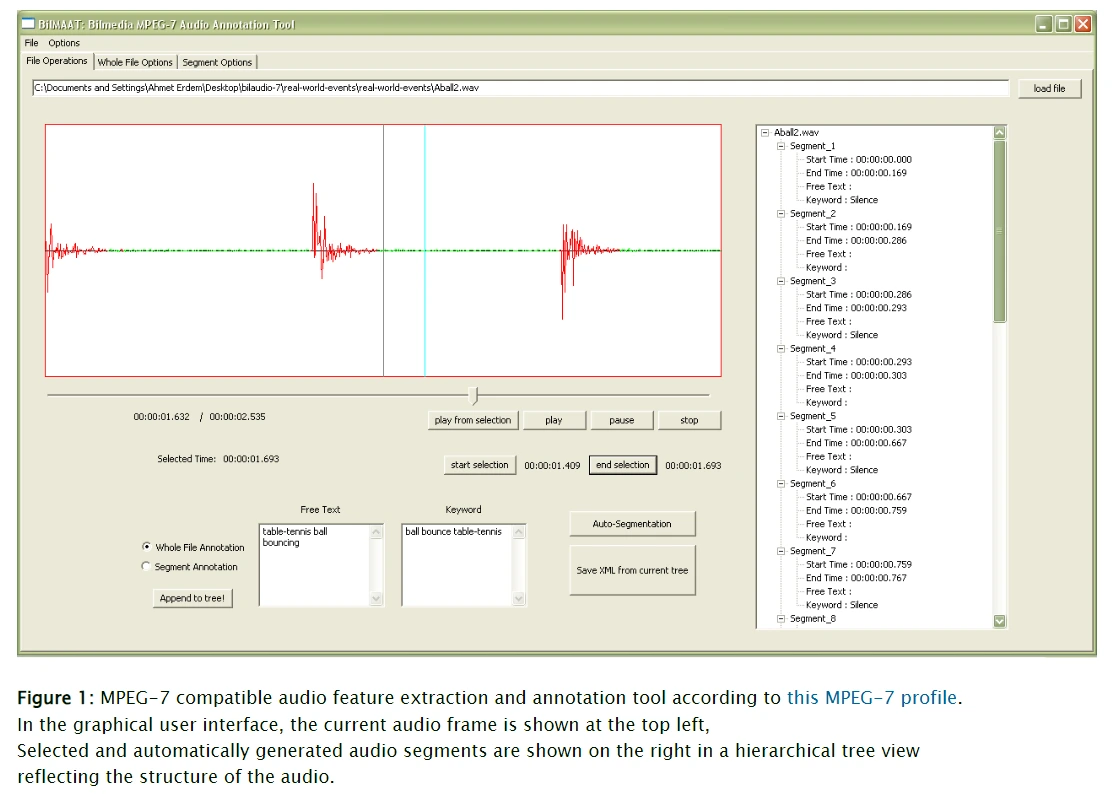Image resolution: width=1116 pixels, height=799 pixels.
Task: Collapse the Segment_5 tree entry
Action: coord(782,415)
